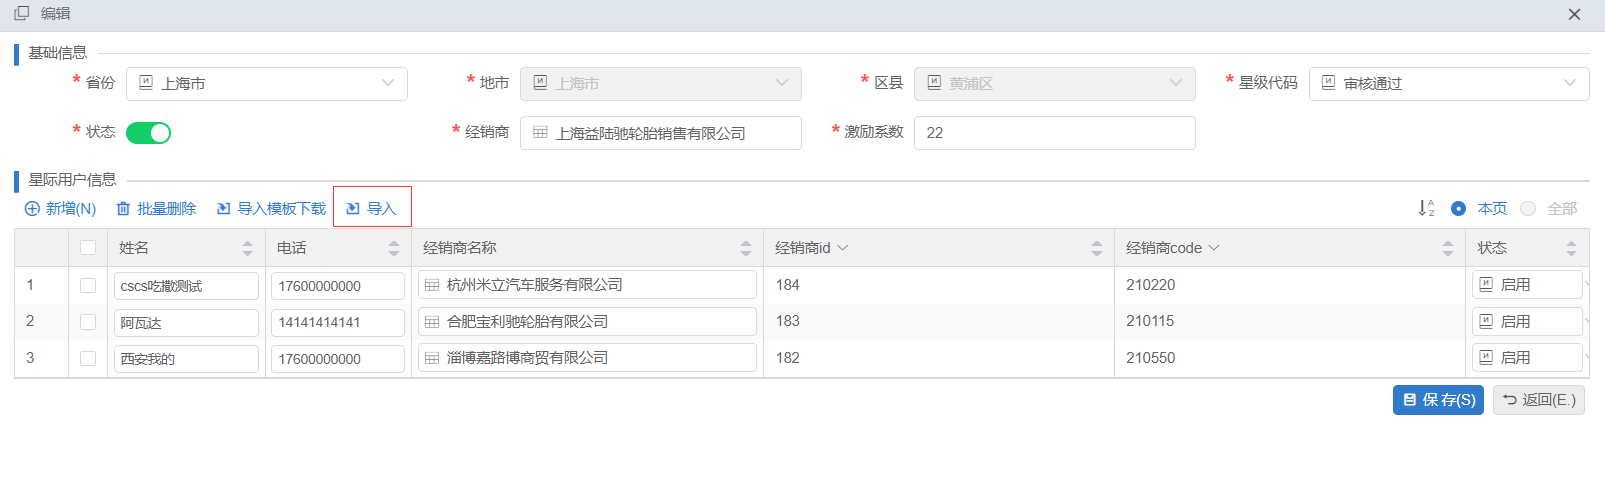Select the 本页 radio option
The width and height of the screenshot is (1605, 484).
coord(1458,209)
